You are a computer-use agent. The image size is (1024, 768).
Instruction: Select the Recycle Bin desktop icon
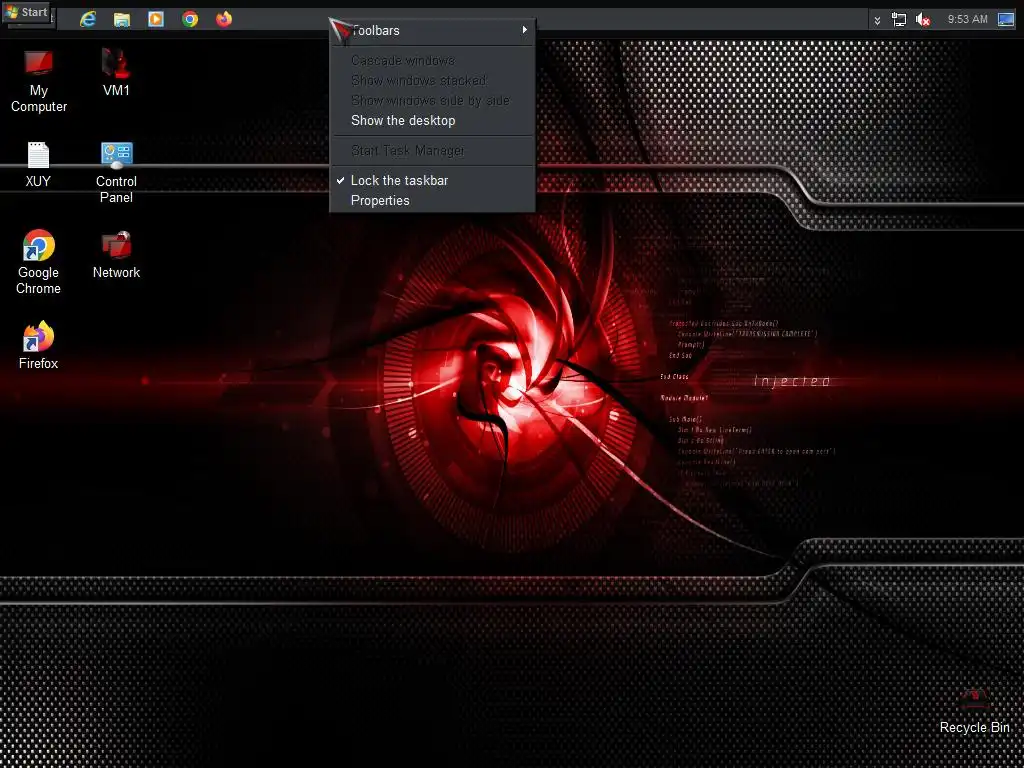pyautogui.click(x=974, y=711)
